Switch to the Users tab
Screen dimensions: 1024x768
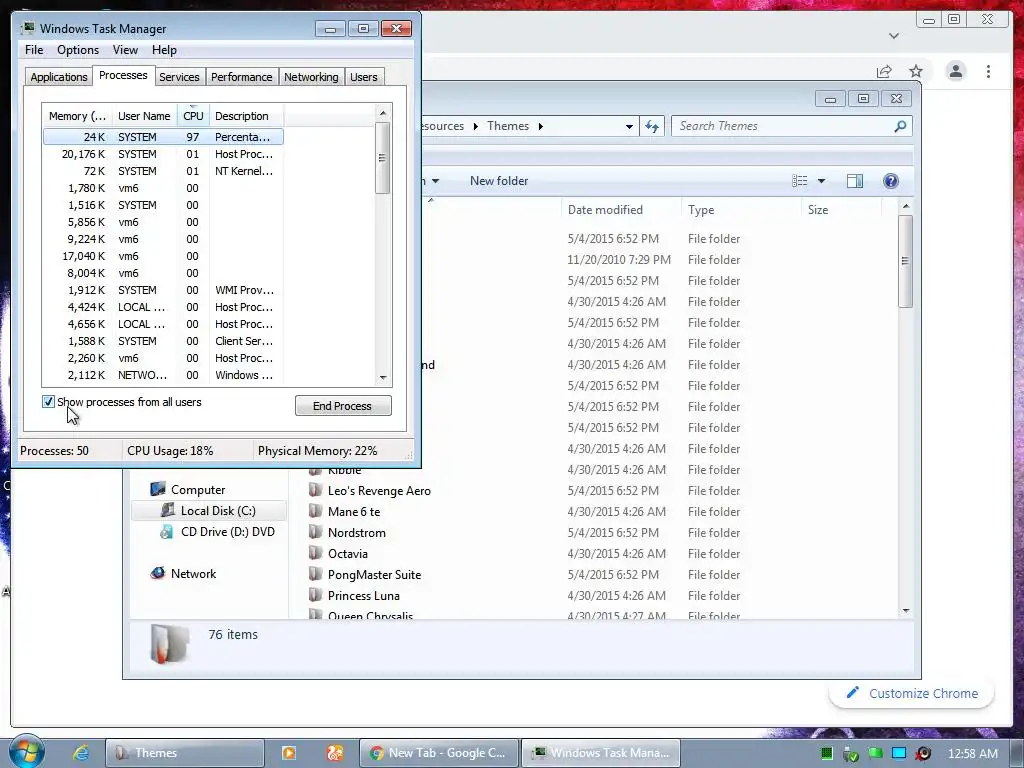coord(364,76)
